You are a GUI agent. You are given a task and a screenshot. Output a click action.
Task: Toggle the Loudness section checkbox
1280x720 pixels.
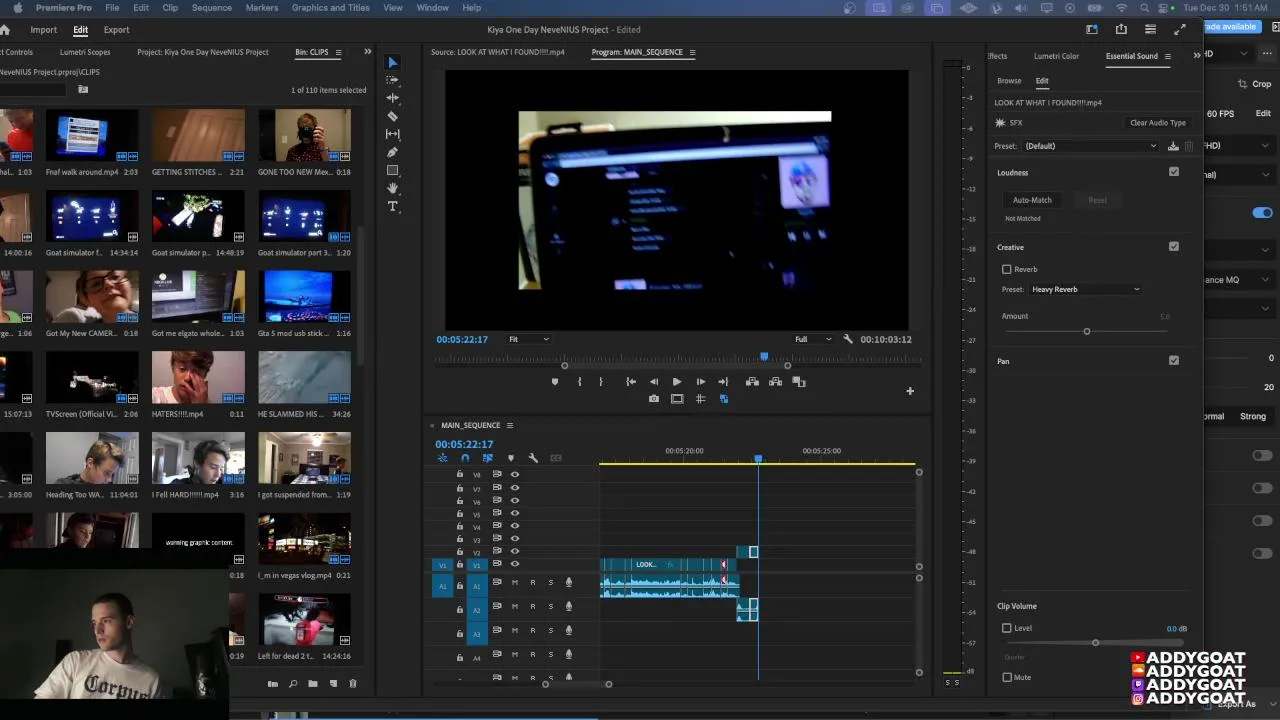point(1174,172)
